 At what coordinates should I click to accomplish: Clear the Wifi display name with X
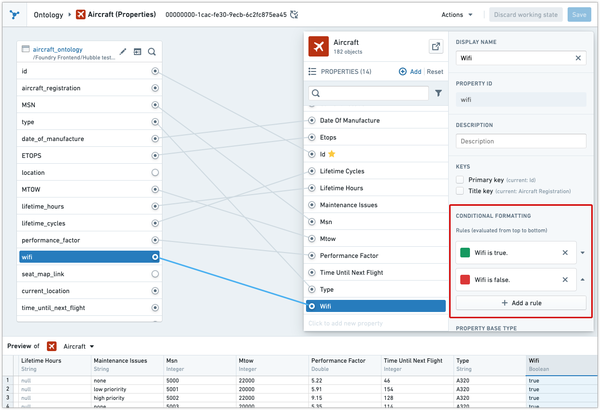577,58
